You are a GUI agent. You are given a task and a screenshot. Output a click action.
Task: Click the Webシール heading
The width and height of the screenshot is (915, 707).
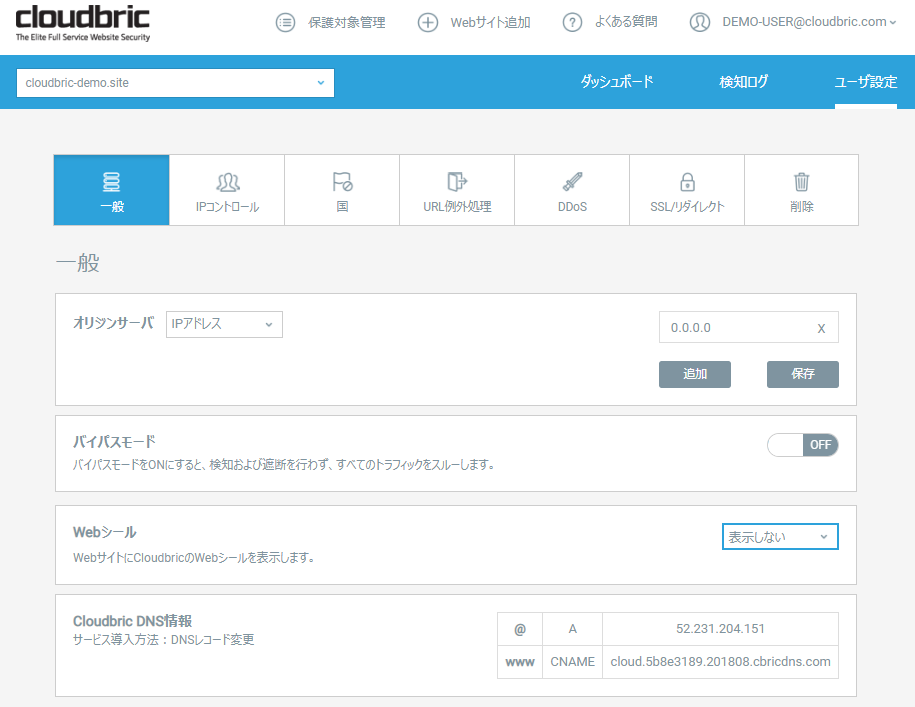point(104,532)
